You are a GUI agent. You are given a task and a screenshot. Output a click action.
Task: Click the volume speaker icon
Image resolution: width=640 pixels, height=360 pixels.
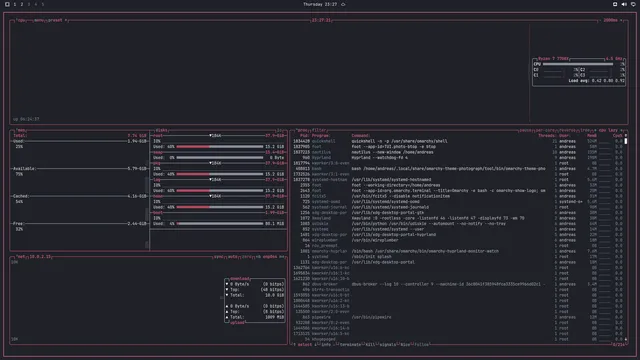[x=624, y=4]
